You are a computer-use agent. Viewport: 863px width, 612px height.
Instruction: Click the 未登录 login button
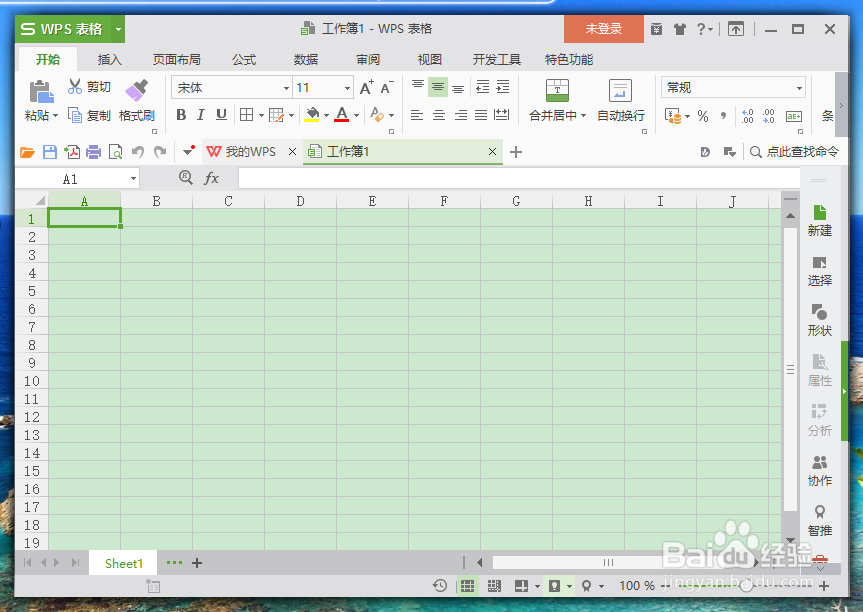click(603, 30)
